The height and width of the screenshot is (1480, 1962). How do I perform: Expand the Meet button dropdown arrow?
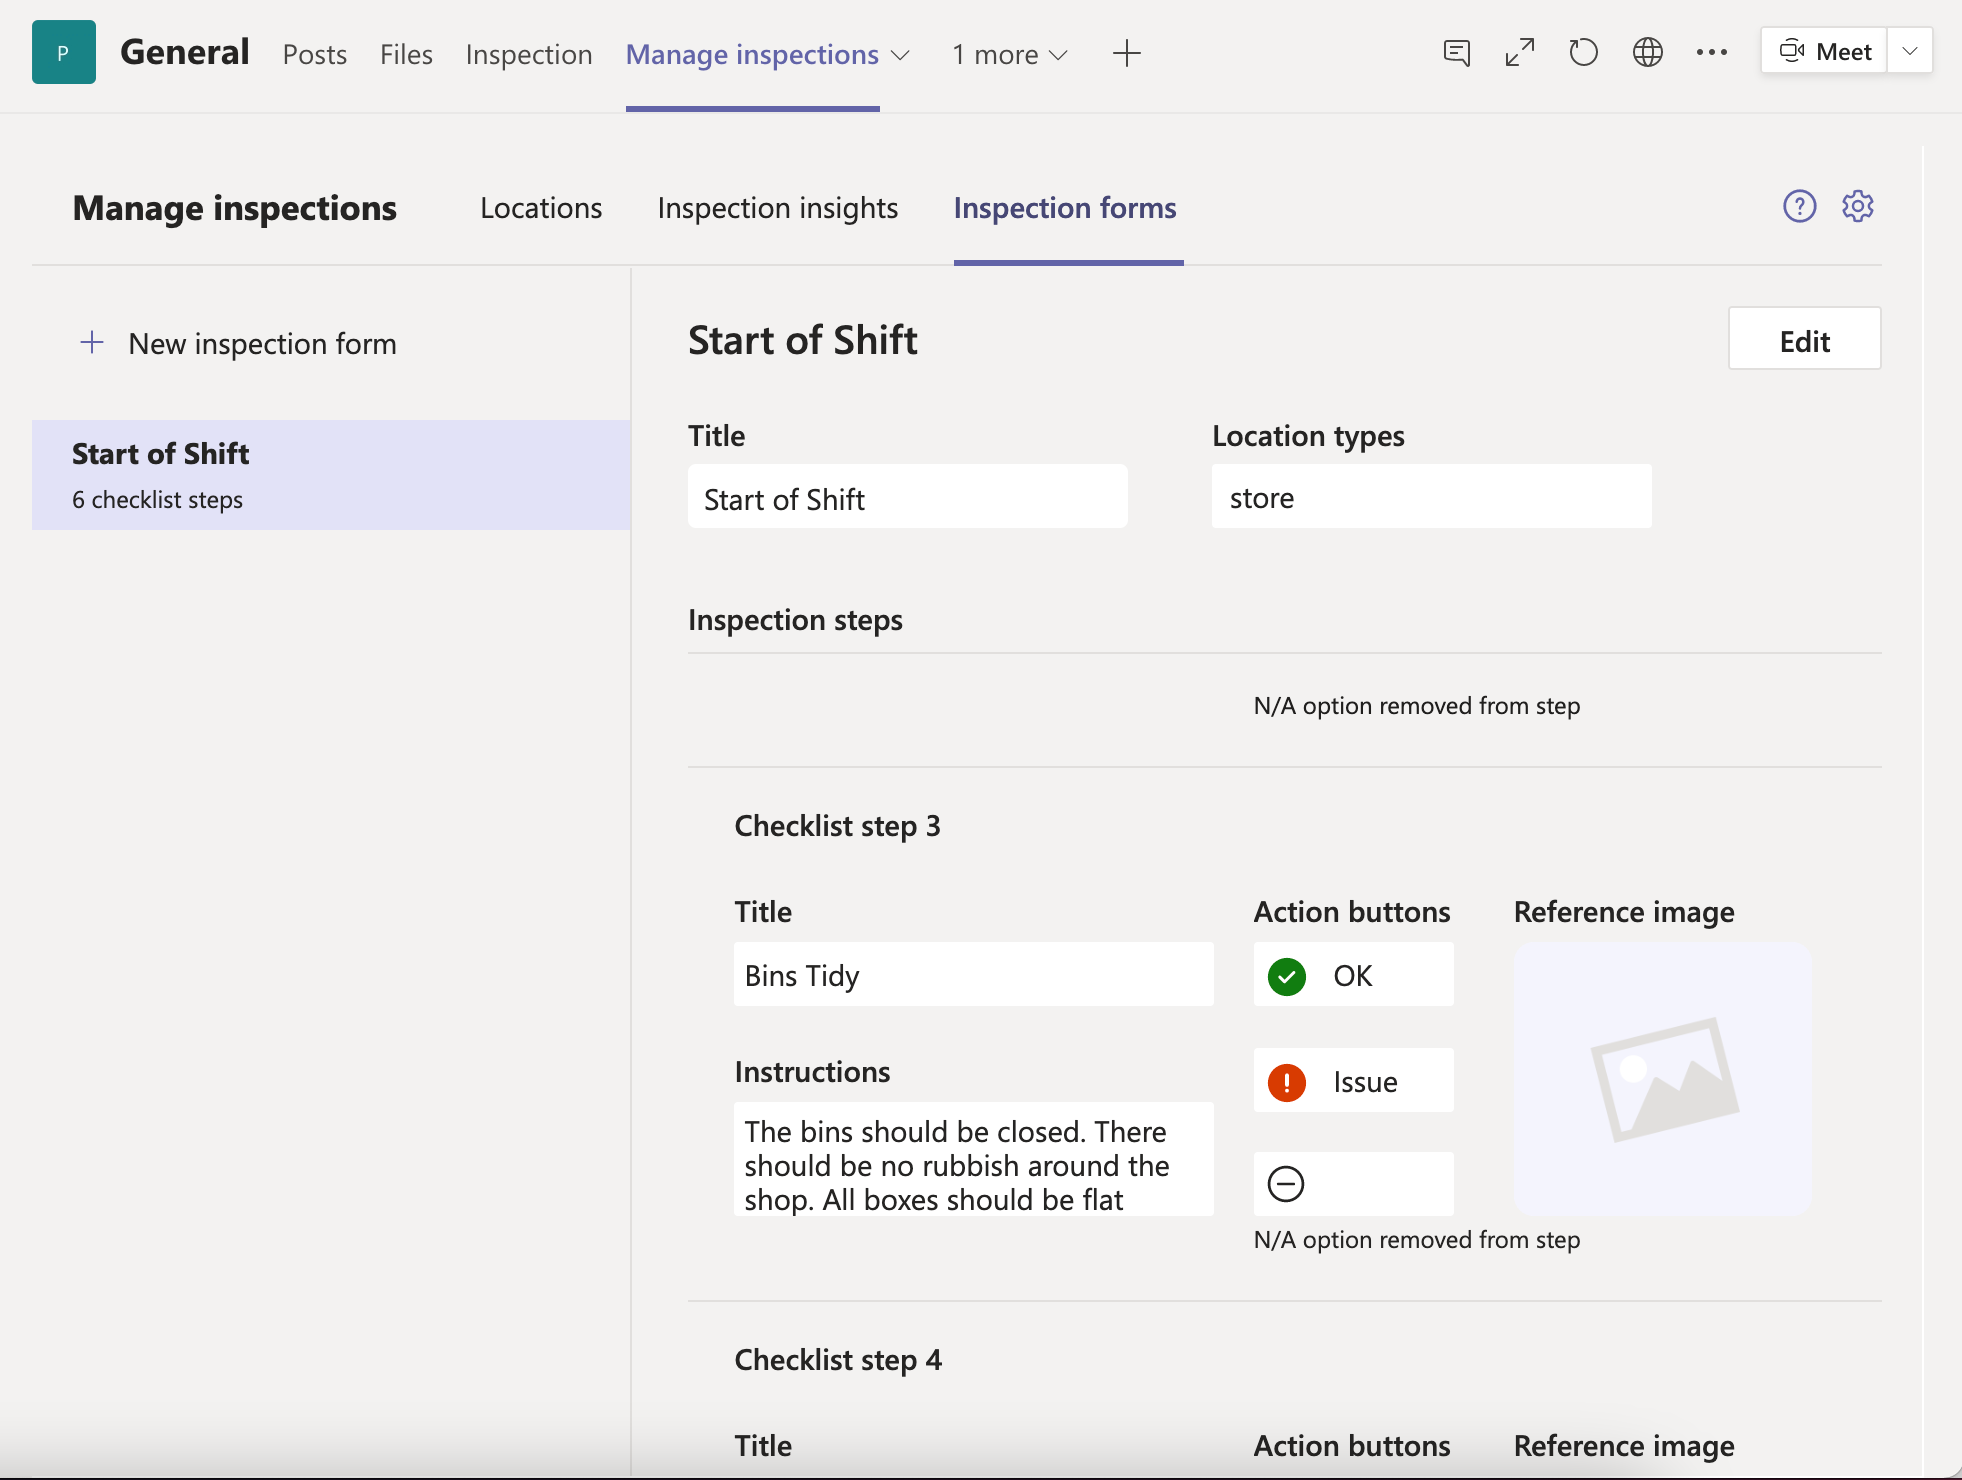[1911, 51]
